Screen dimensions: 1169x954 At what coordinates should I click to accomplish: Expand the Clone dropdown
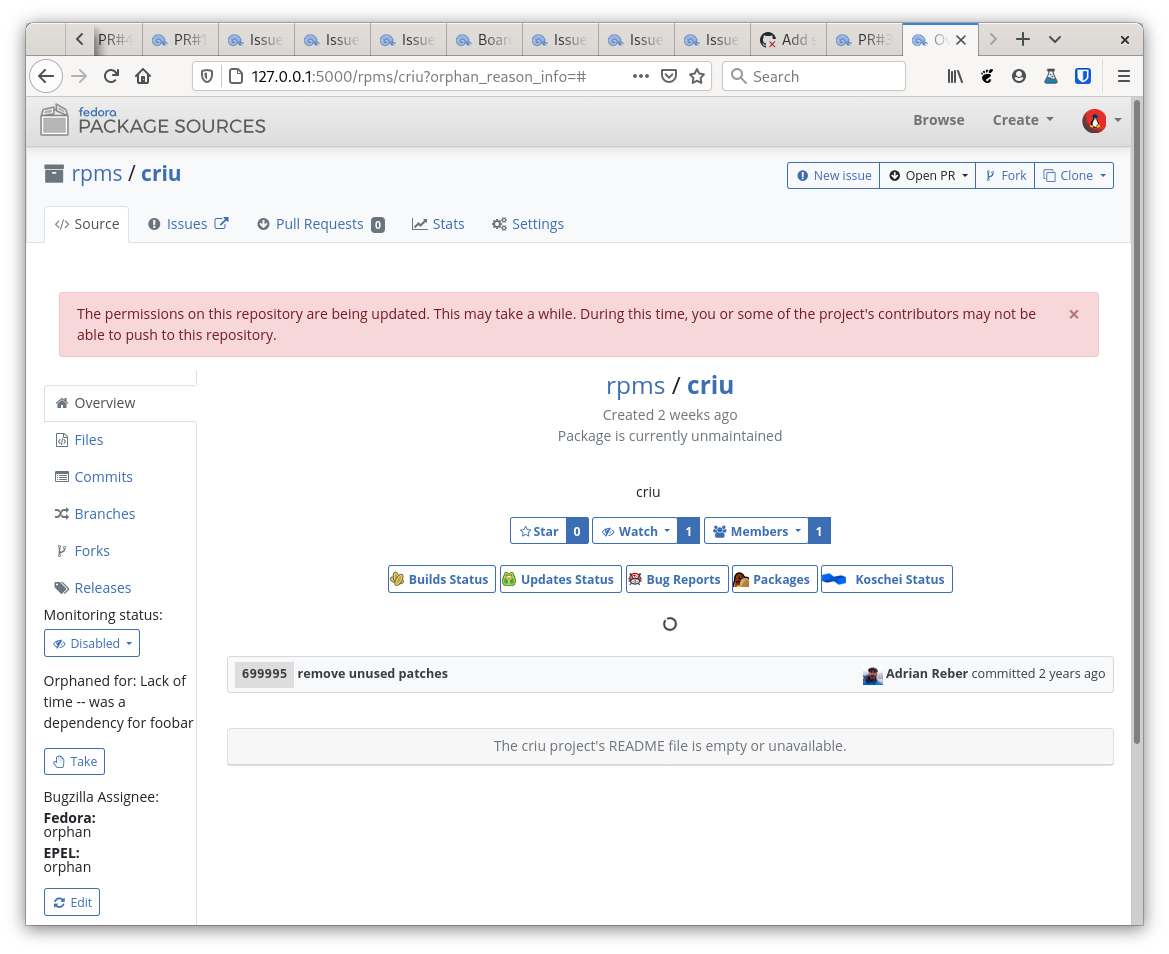[1074, 175]
